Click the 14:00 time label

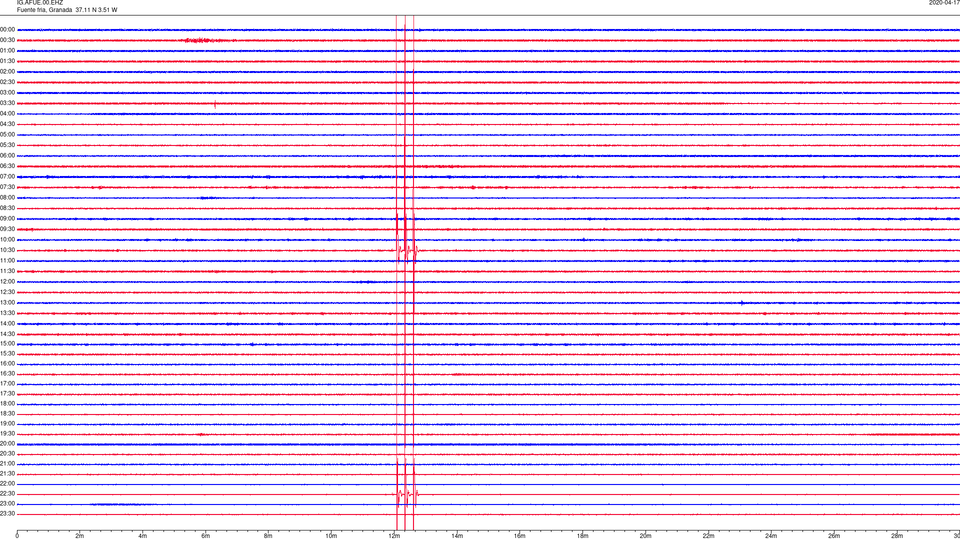point(8,323)
